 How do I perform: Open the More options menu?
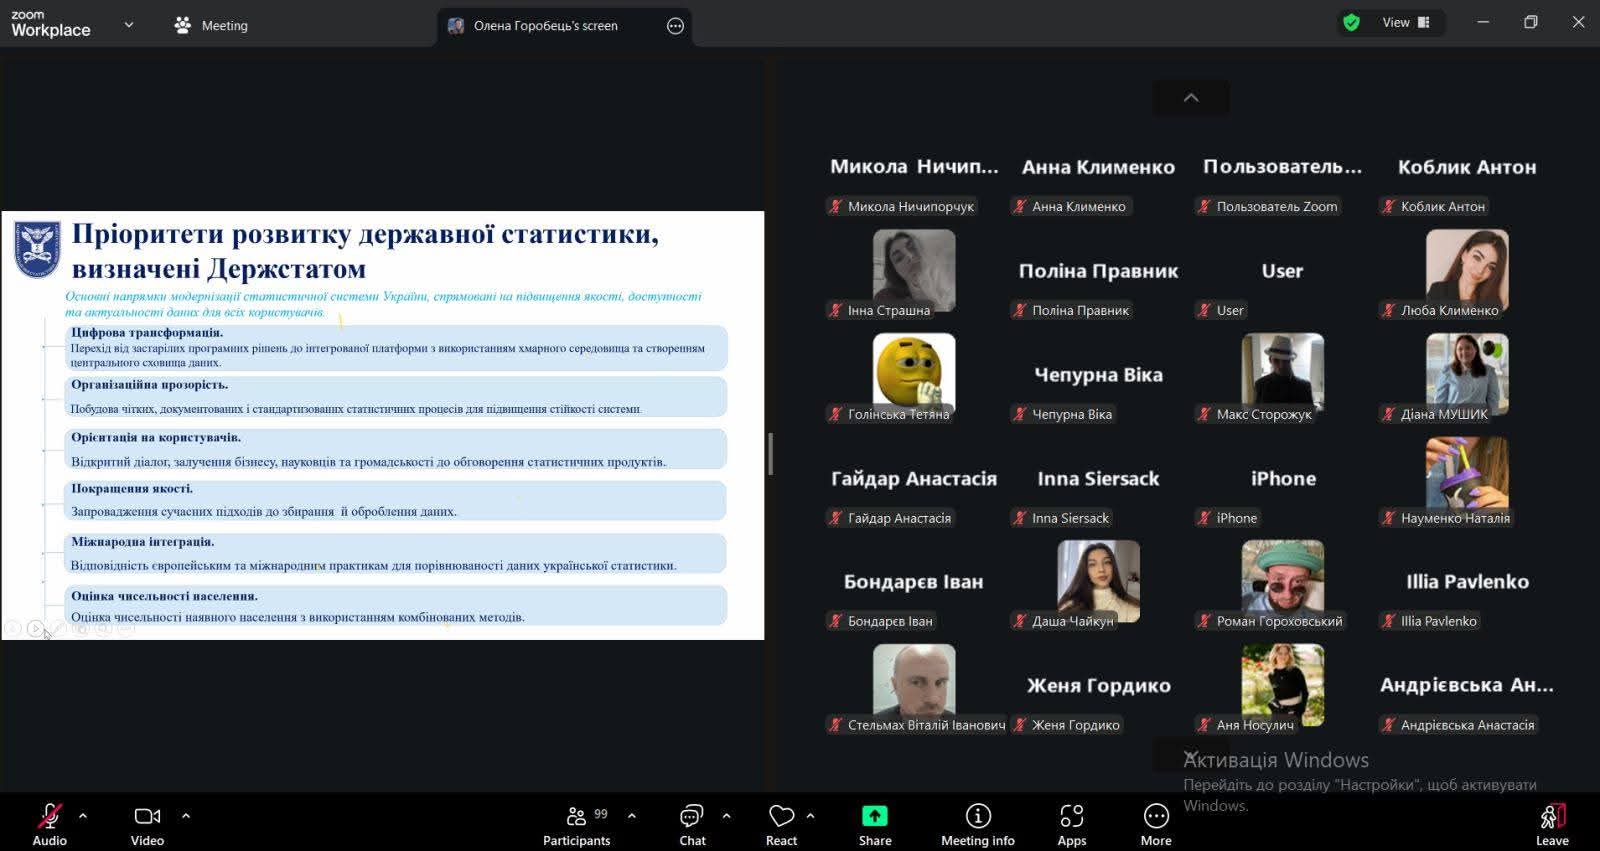coord(1155,825)
